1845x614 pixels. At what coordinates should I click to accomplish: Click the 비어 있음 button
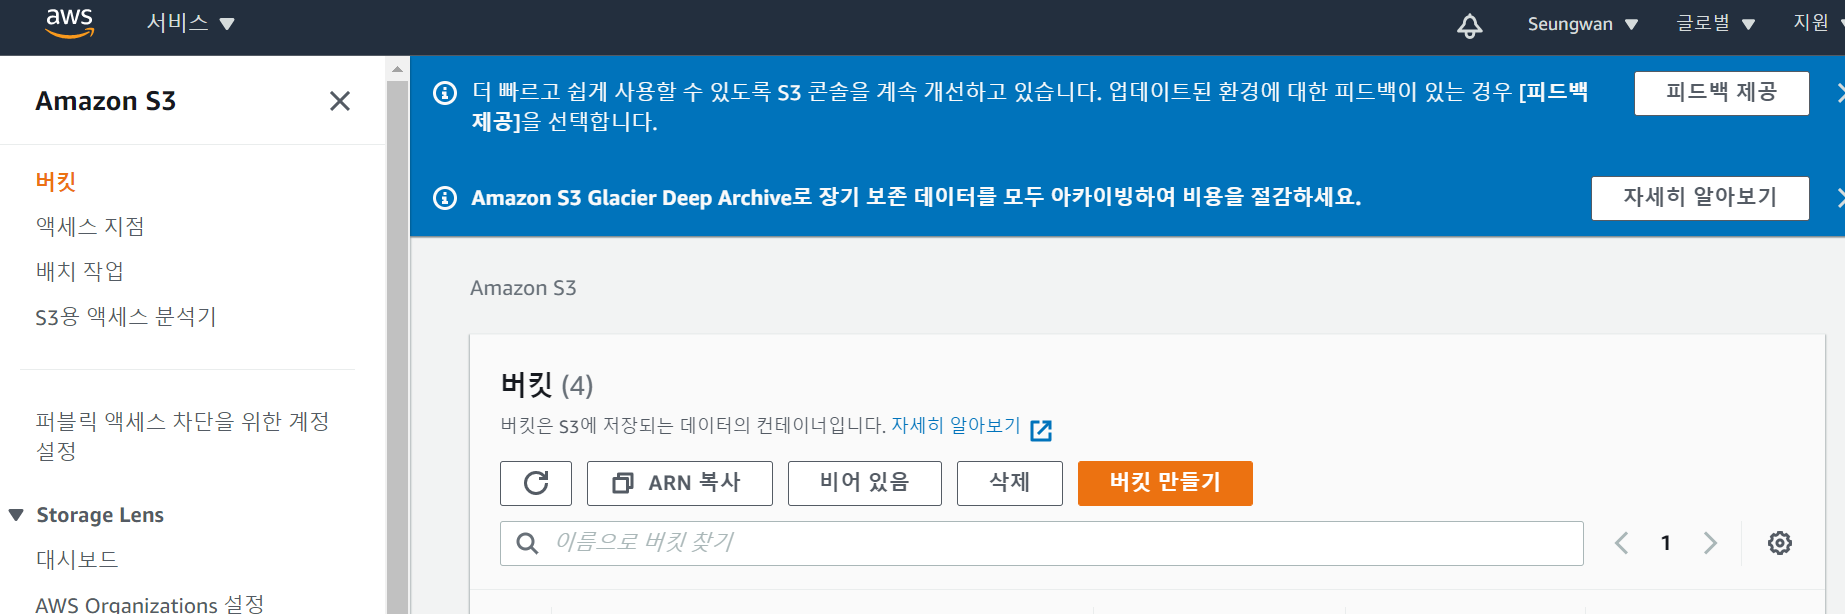(865, 483)
